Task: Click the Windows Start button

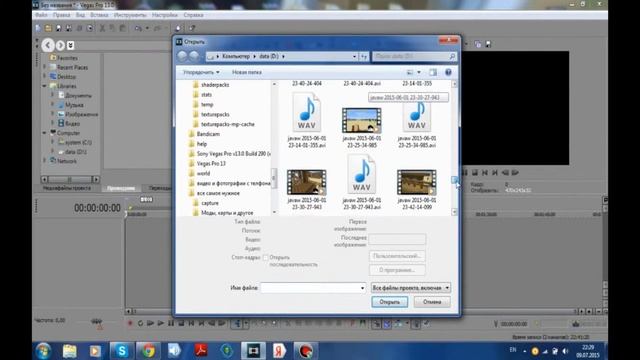Action: [x=43, y=351]
